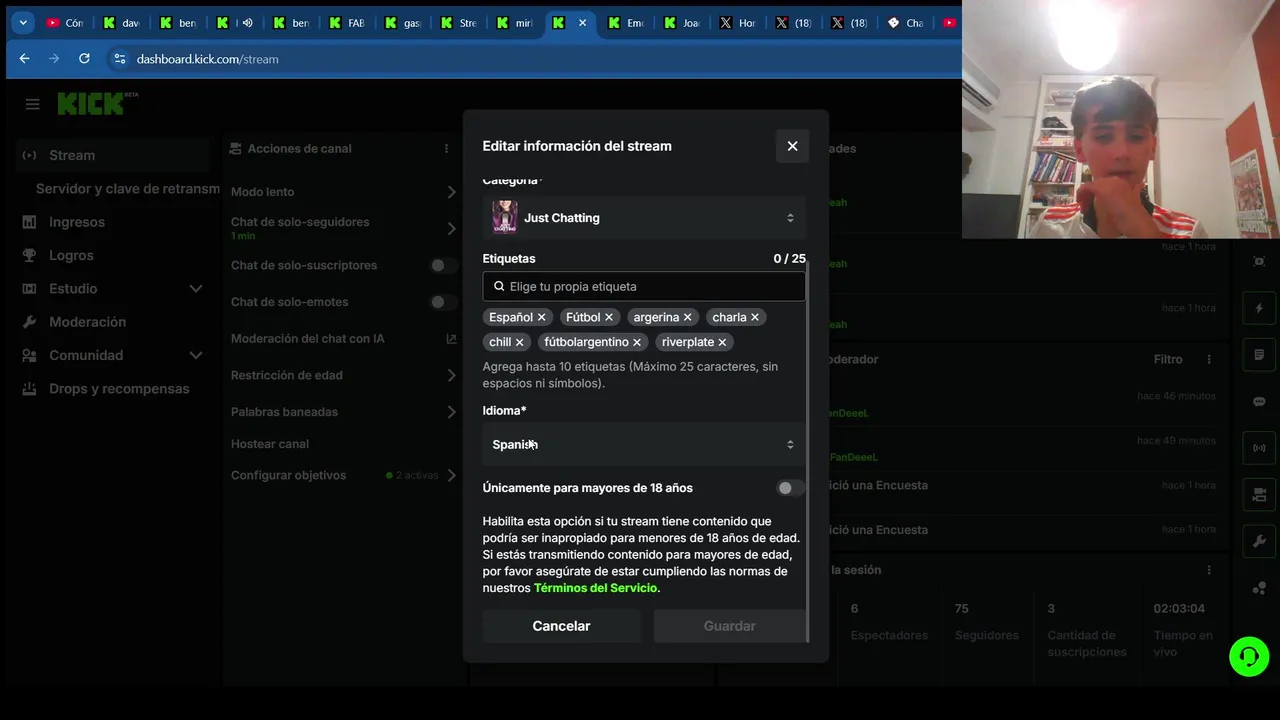Toggle Únicamente para mayores de 18 años

coord(790,488)
